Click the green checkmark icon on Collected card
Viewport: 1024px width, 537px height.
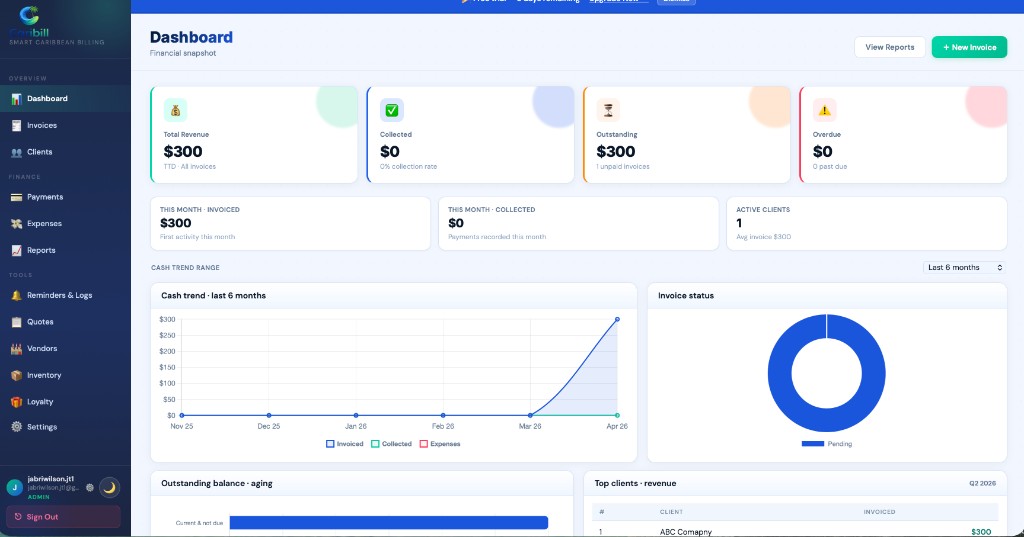point(392,110)
